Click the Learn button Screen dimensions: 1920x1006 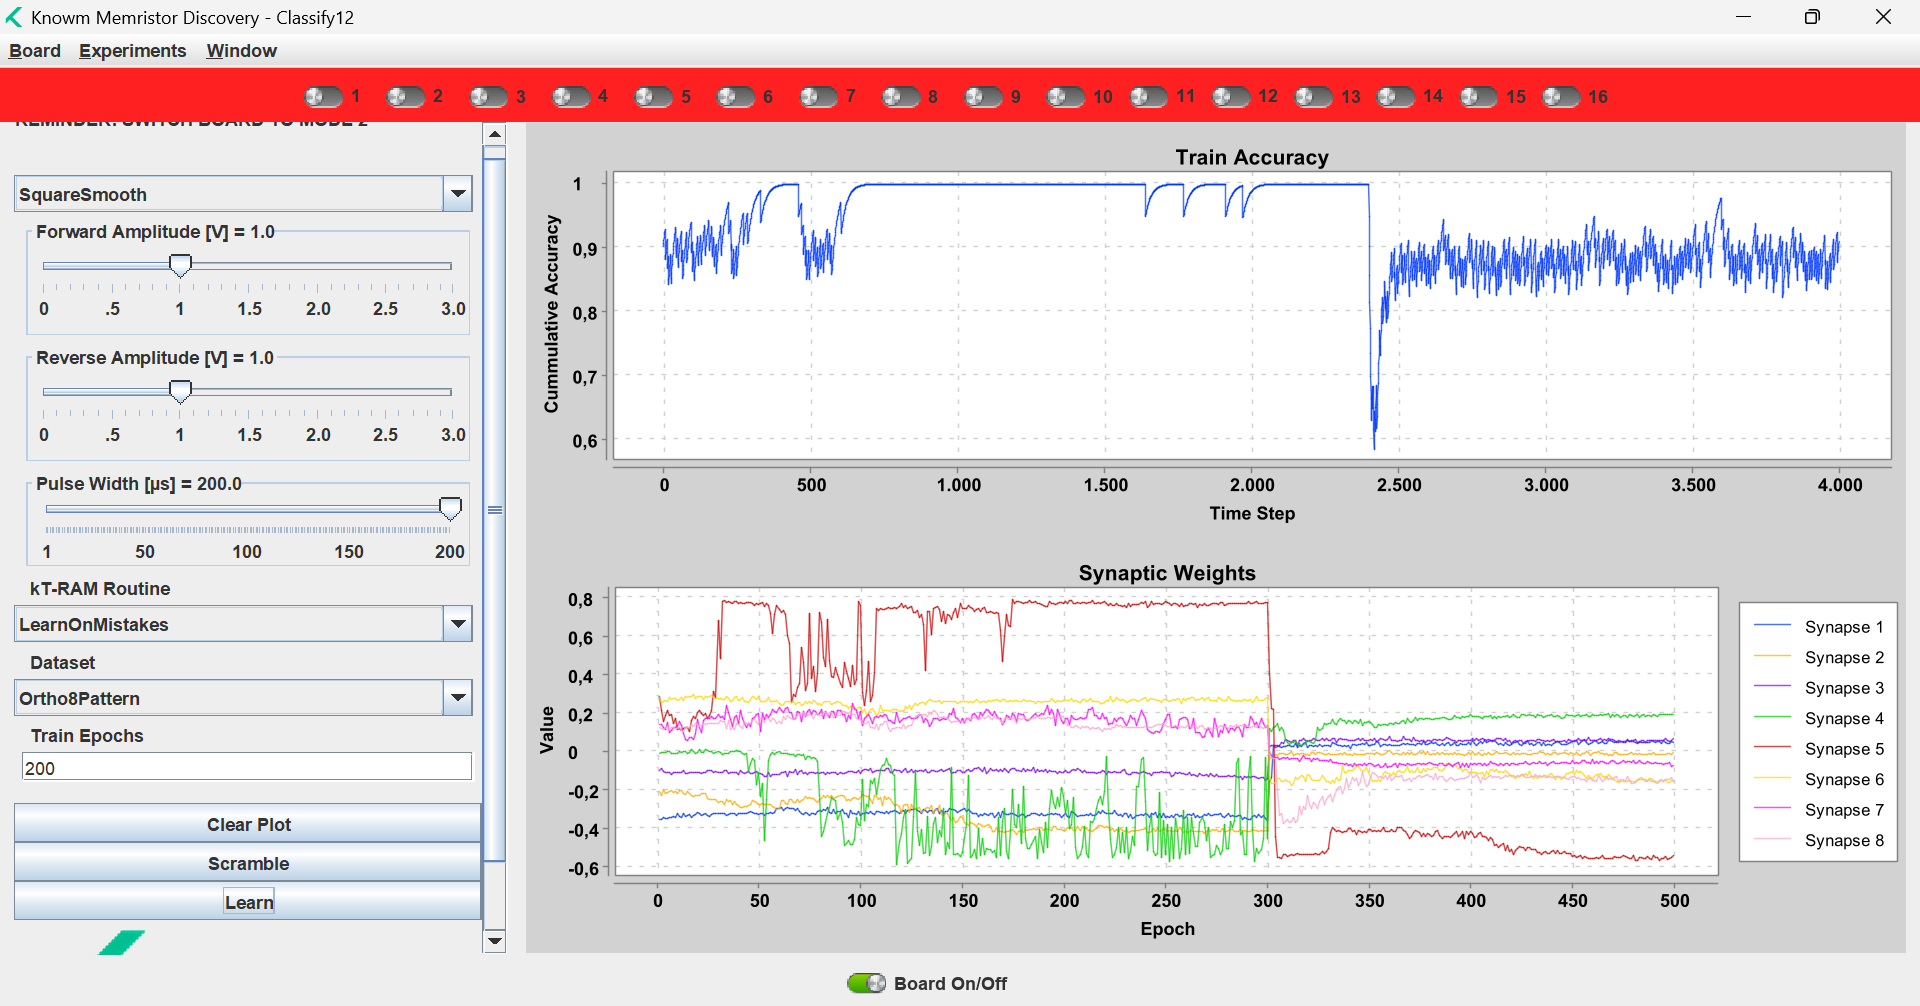tap(248, 902)
